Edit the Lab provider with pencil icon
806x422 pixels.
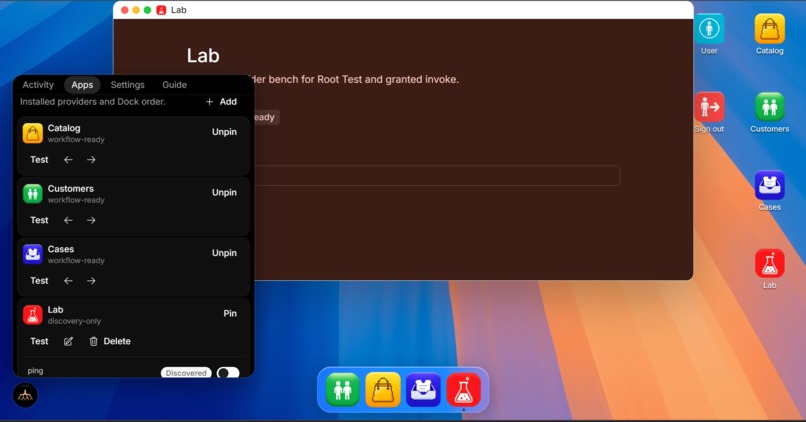(68, 341)
